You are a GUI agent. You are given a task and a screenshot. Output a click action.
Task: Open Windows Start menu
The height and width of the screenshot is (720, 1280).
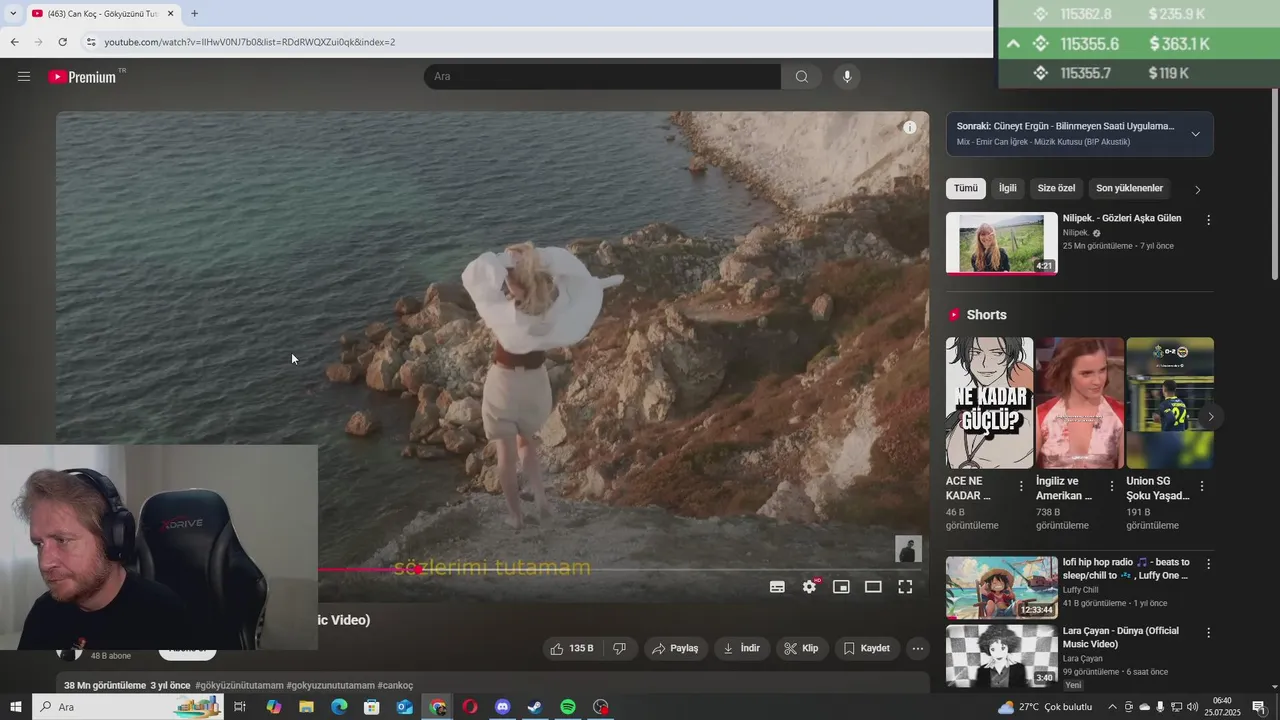coord(16,707)
